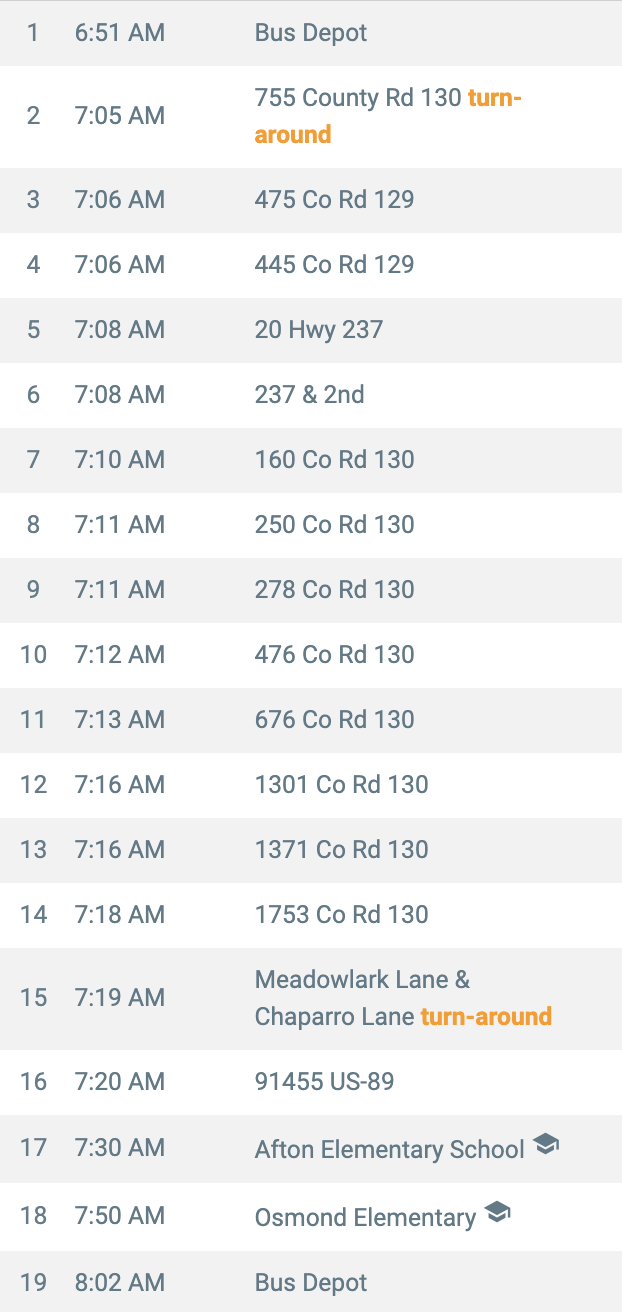Select the 8:02 AM Bus Depot stop
Screen dimensions: 622x1312
311,1282
